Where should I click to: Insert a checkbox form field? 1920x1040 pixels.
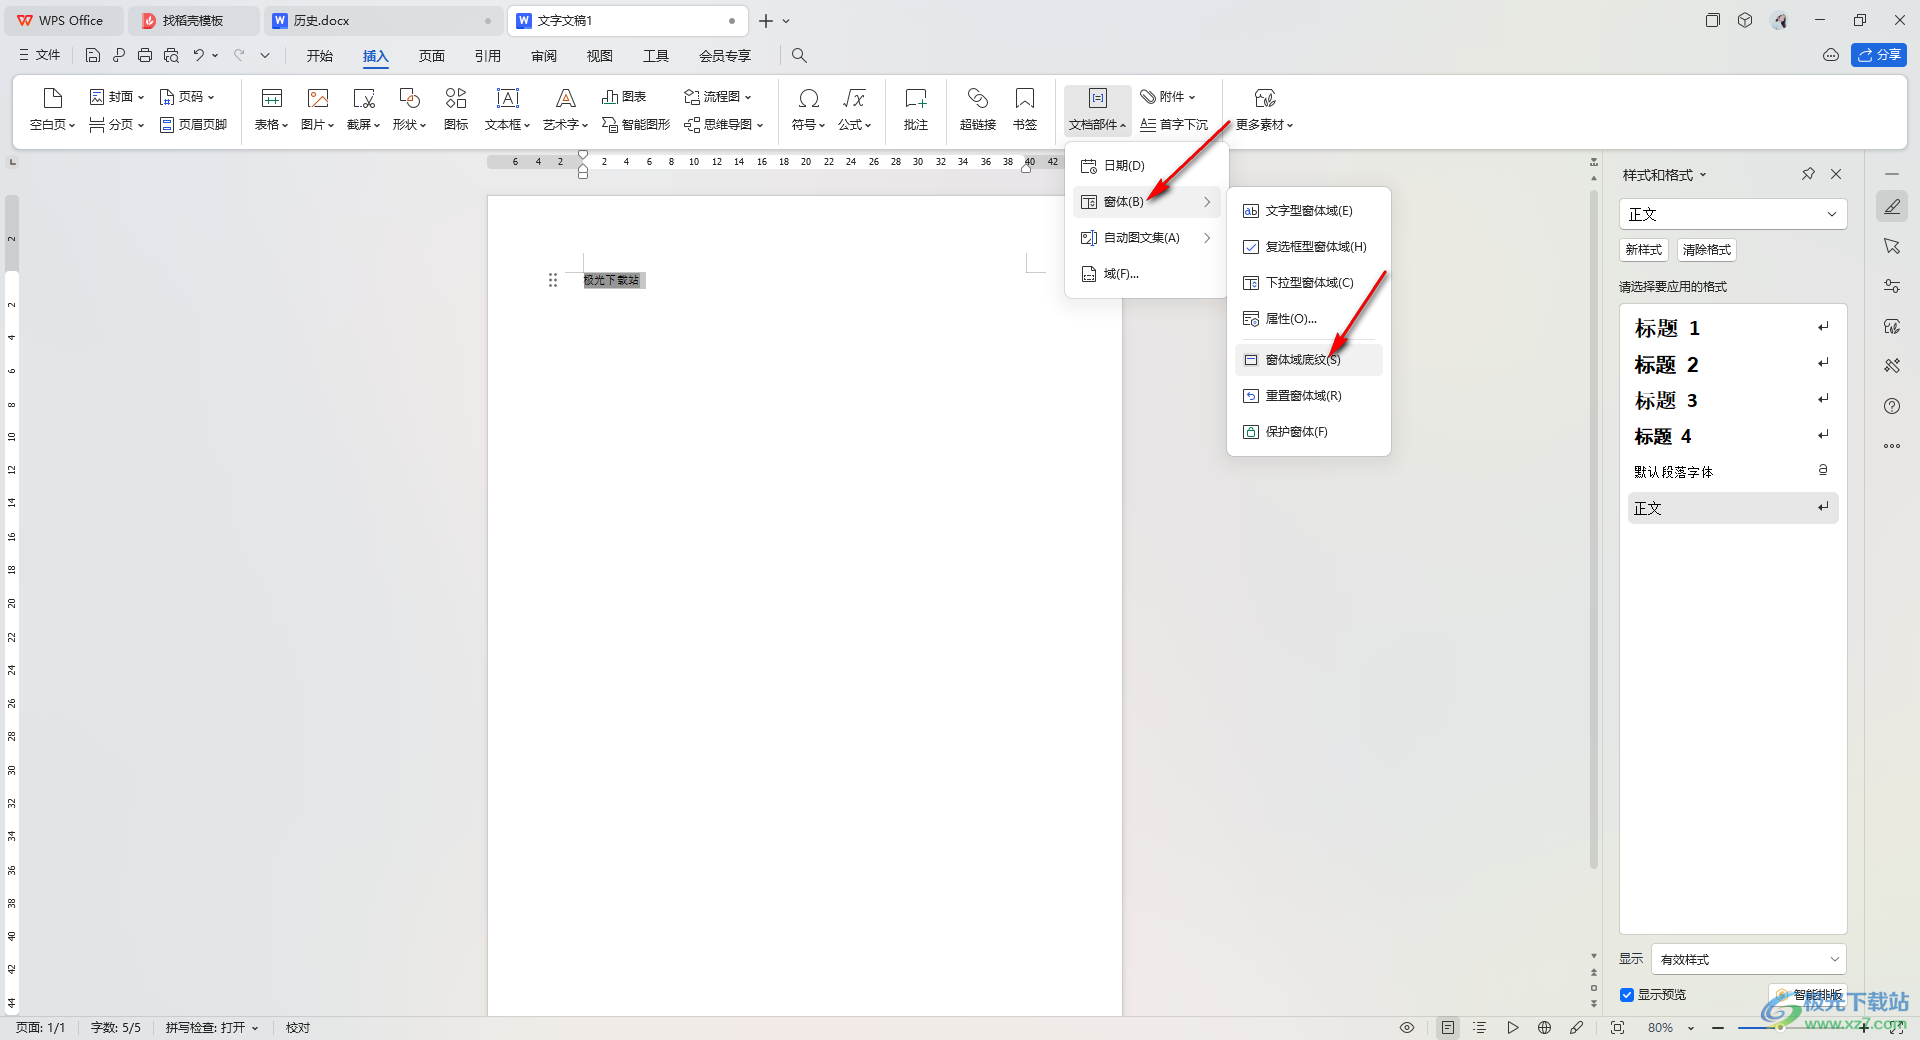1309,247
